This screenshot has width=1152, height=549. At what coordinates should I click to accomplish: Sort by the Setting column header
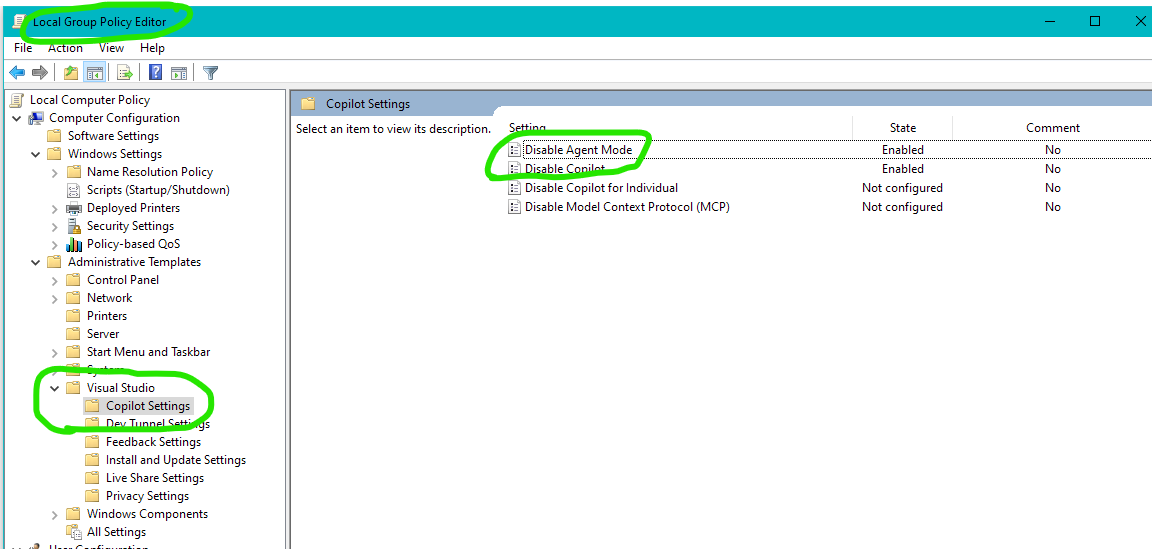pos(679,128)
